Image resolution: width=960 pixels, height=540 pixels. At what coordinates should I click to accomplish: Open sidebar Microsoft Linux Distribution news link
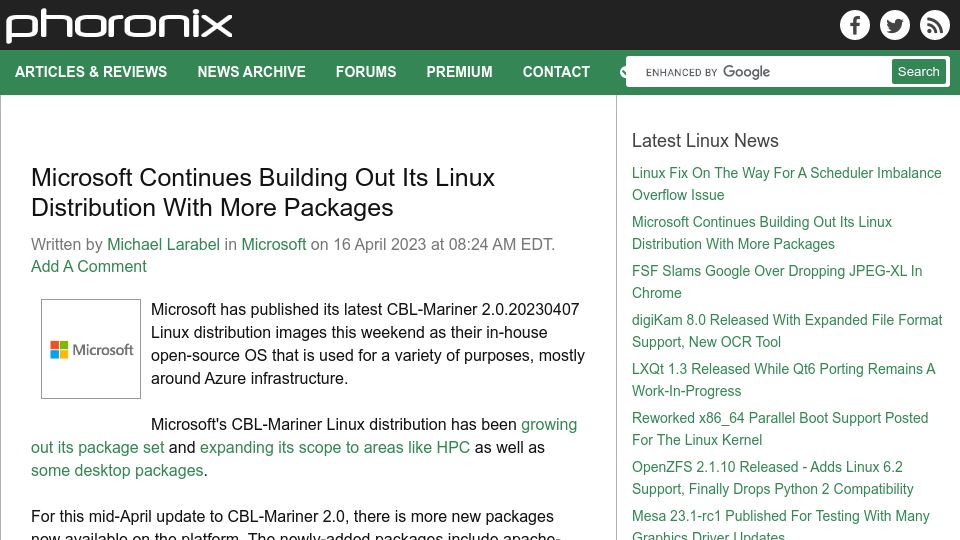[x=762, y=233]
